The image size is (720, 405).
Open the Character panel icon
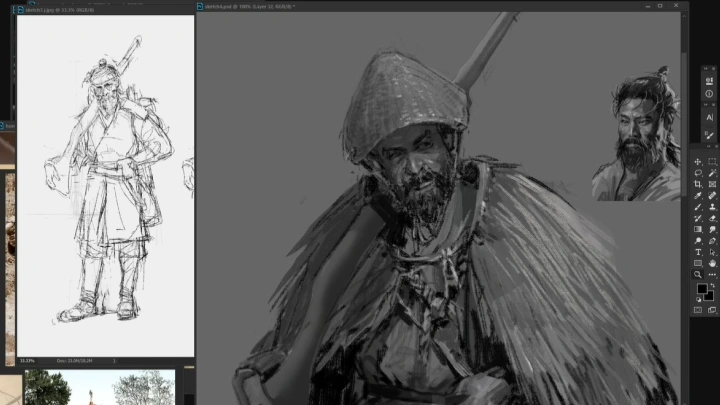point(709,118)
